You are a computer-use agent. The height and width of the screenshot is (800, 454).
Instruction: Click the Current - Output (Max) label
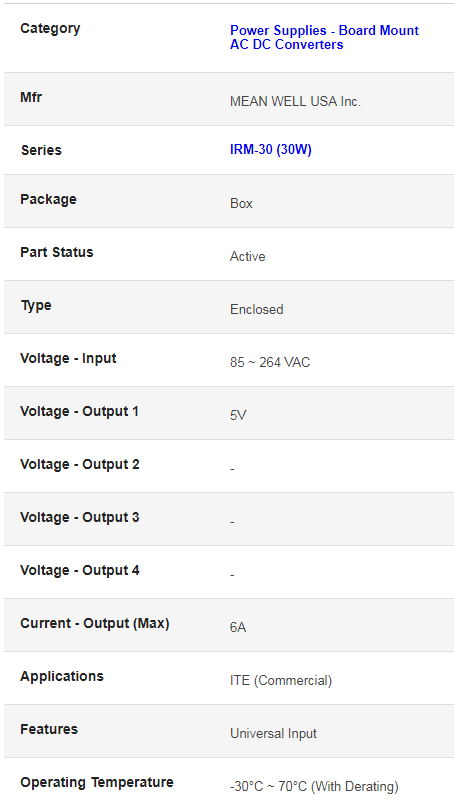[x=95, y=624]
